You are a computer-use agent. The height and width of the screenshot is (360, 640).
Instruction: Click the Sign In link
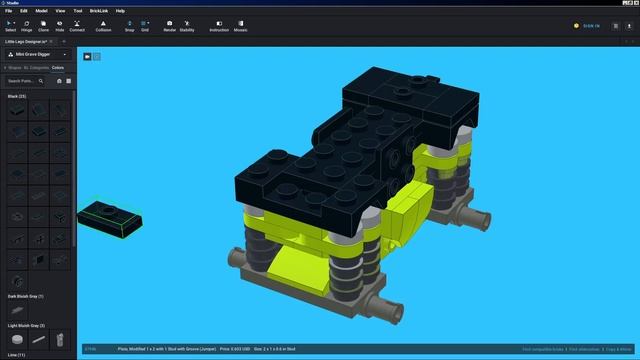(591, 26)
